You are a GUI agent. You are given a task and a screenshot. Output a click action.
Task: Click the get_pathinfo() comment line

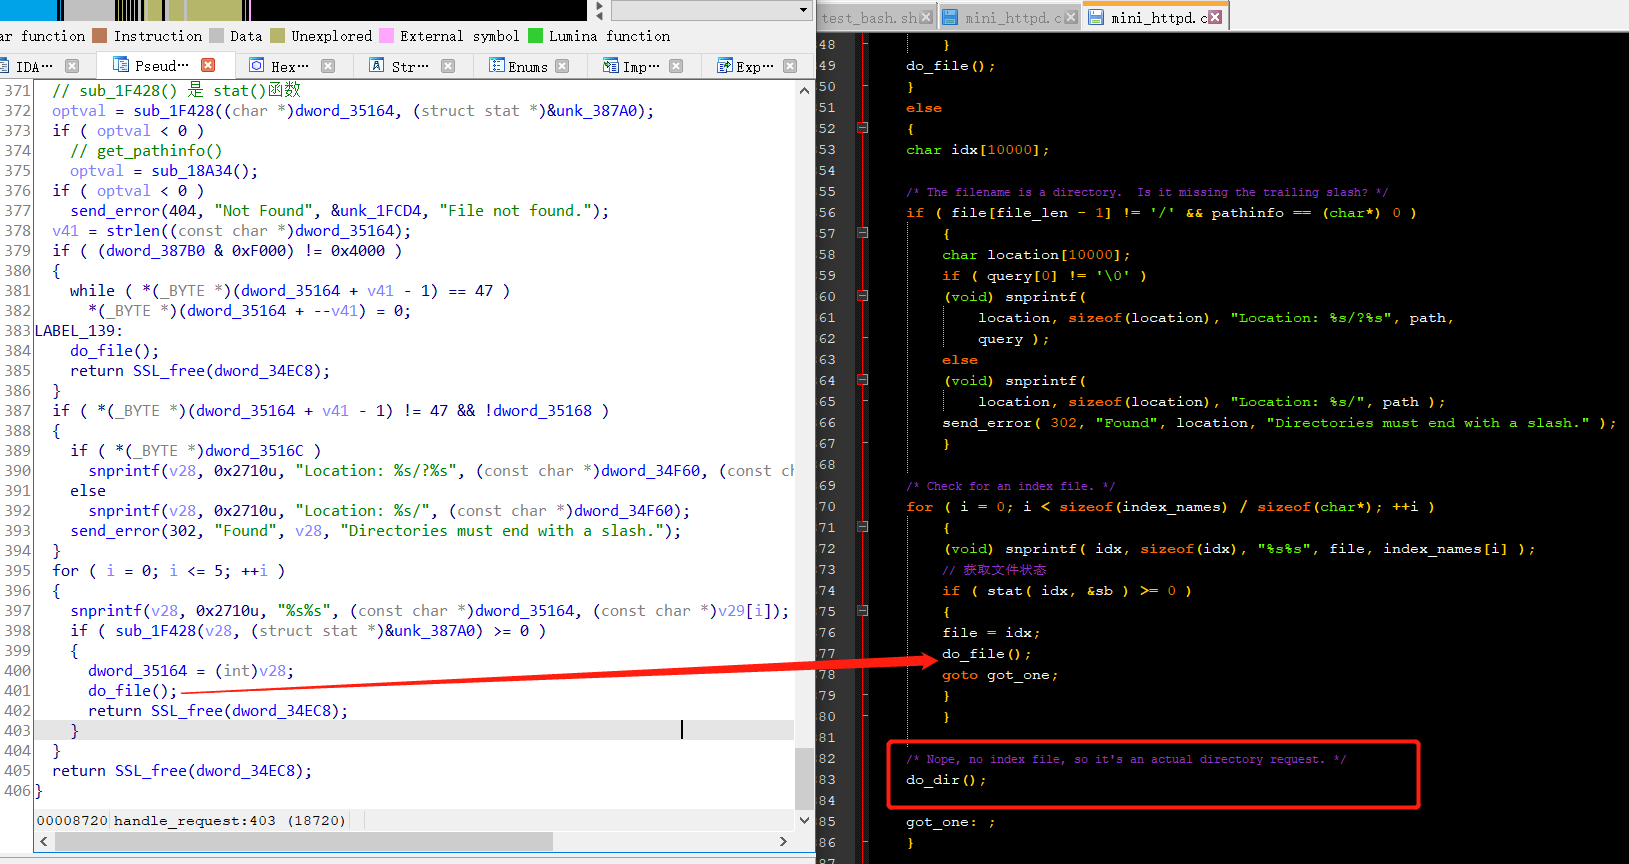(146, 150)
